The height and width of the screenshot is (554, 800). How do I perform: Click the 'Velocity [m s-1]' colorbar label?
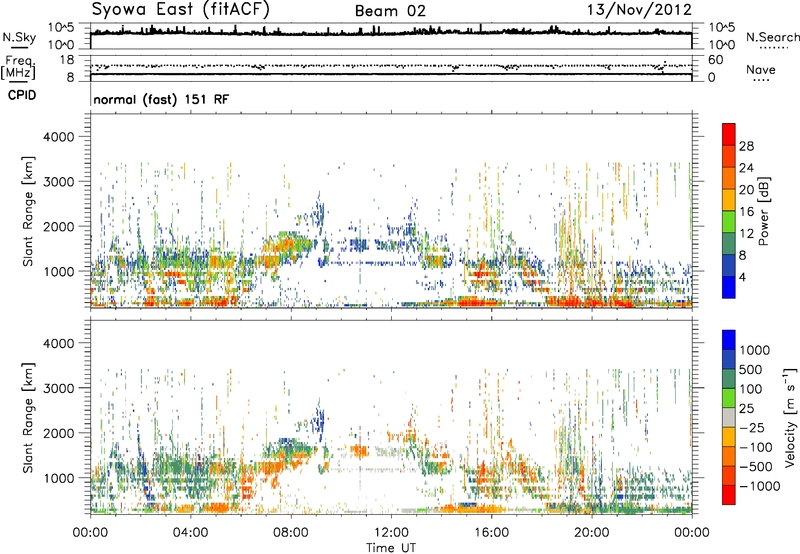point(790,417)
